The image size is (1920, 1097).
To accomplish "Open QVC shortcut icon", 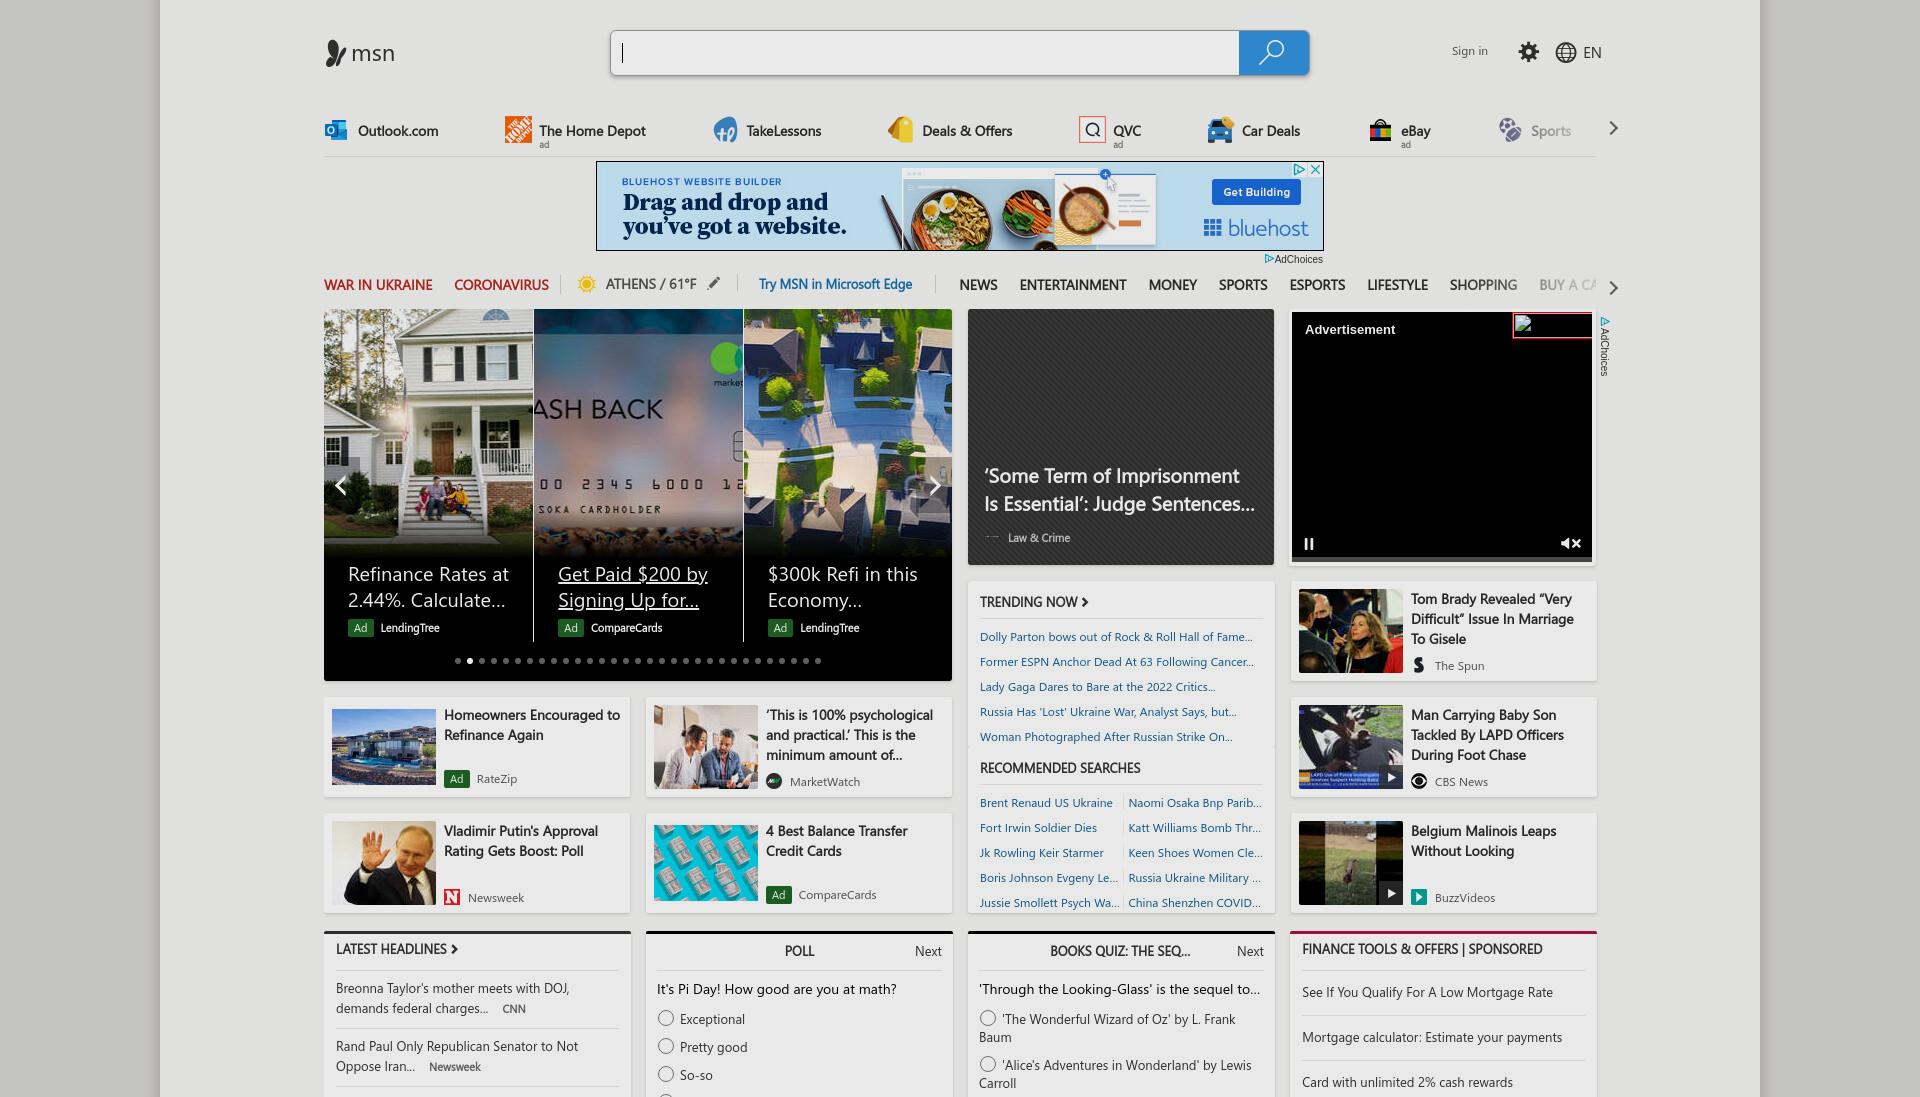I will coord(1092,130).
